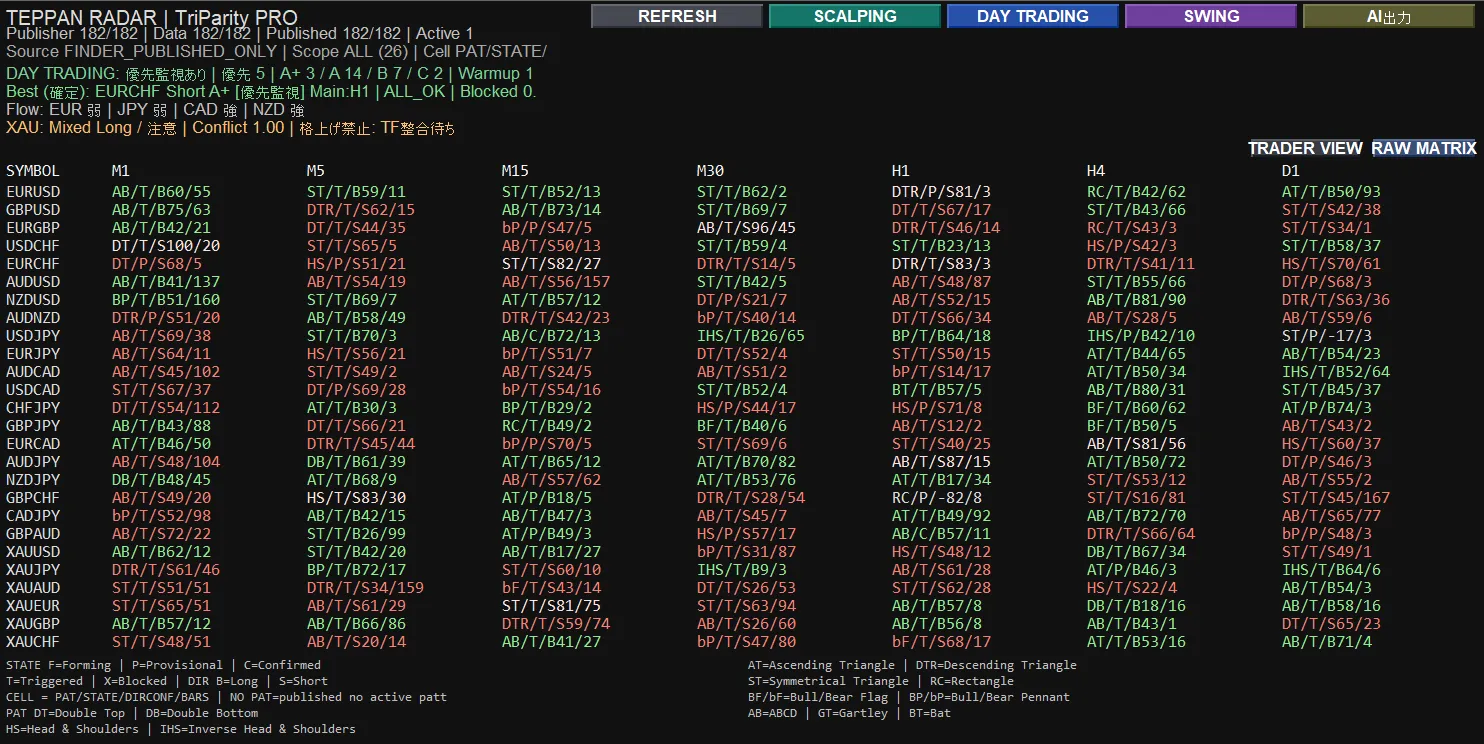1484x744 pixels.
Task: Select the AUDJPY H1 cell AB/T/S87/15
Action: point(941,462)
